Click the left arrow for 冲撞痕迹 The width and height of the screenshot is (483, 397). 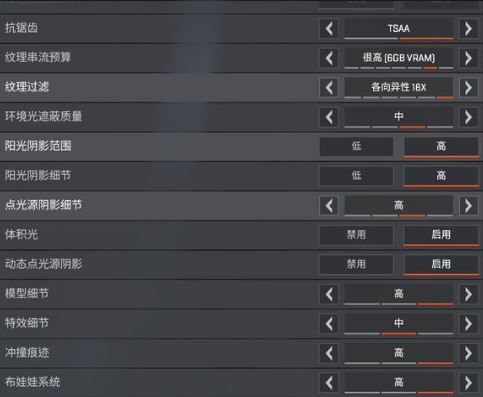329,353
